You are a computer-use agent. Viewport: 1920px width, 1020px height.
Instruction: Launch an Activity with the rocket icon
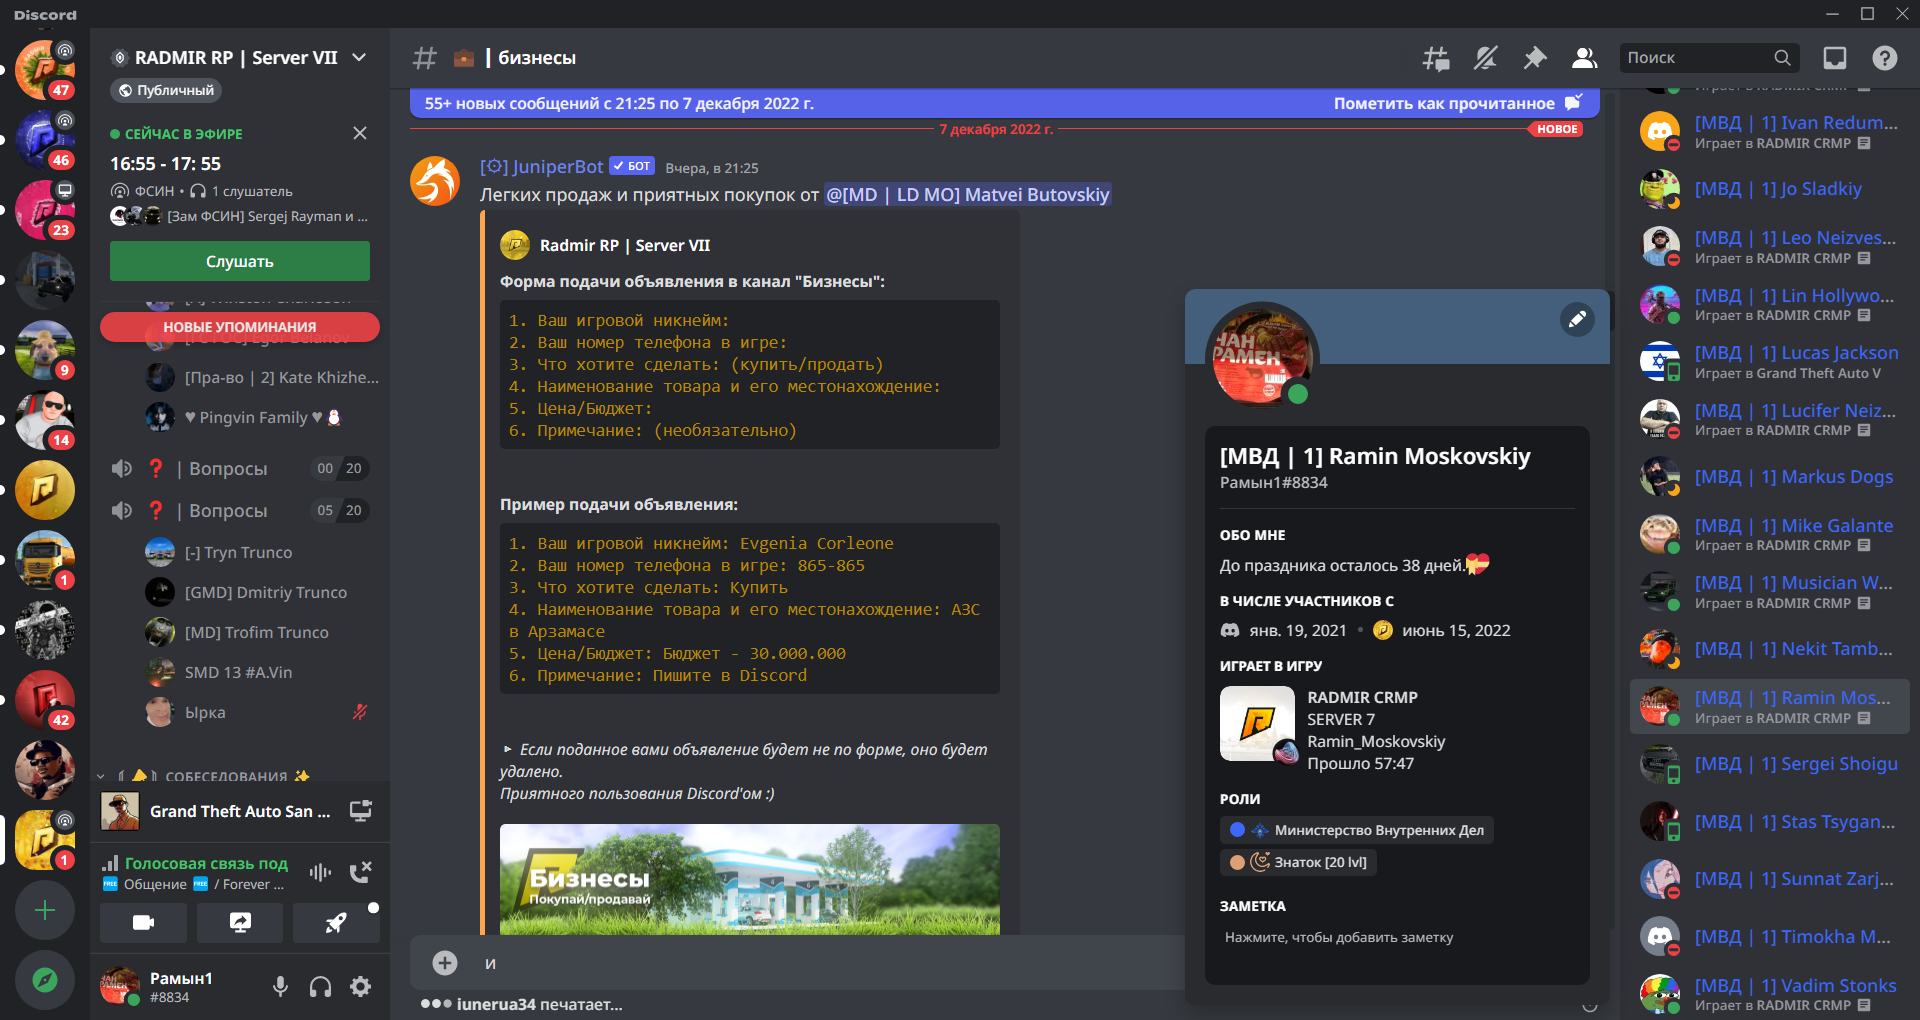[x=336, y=923]
